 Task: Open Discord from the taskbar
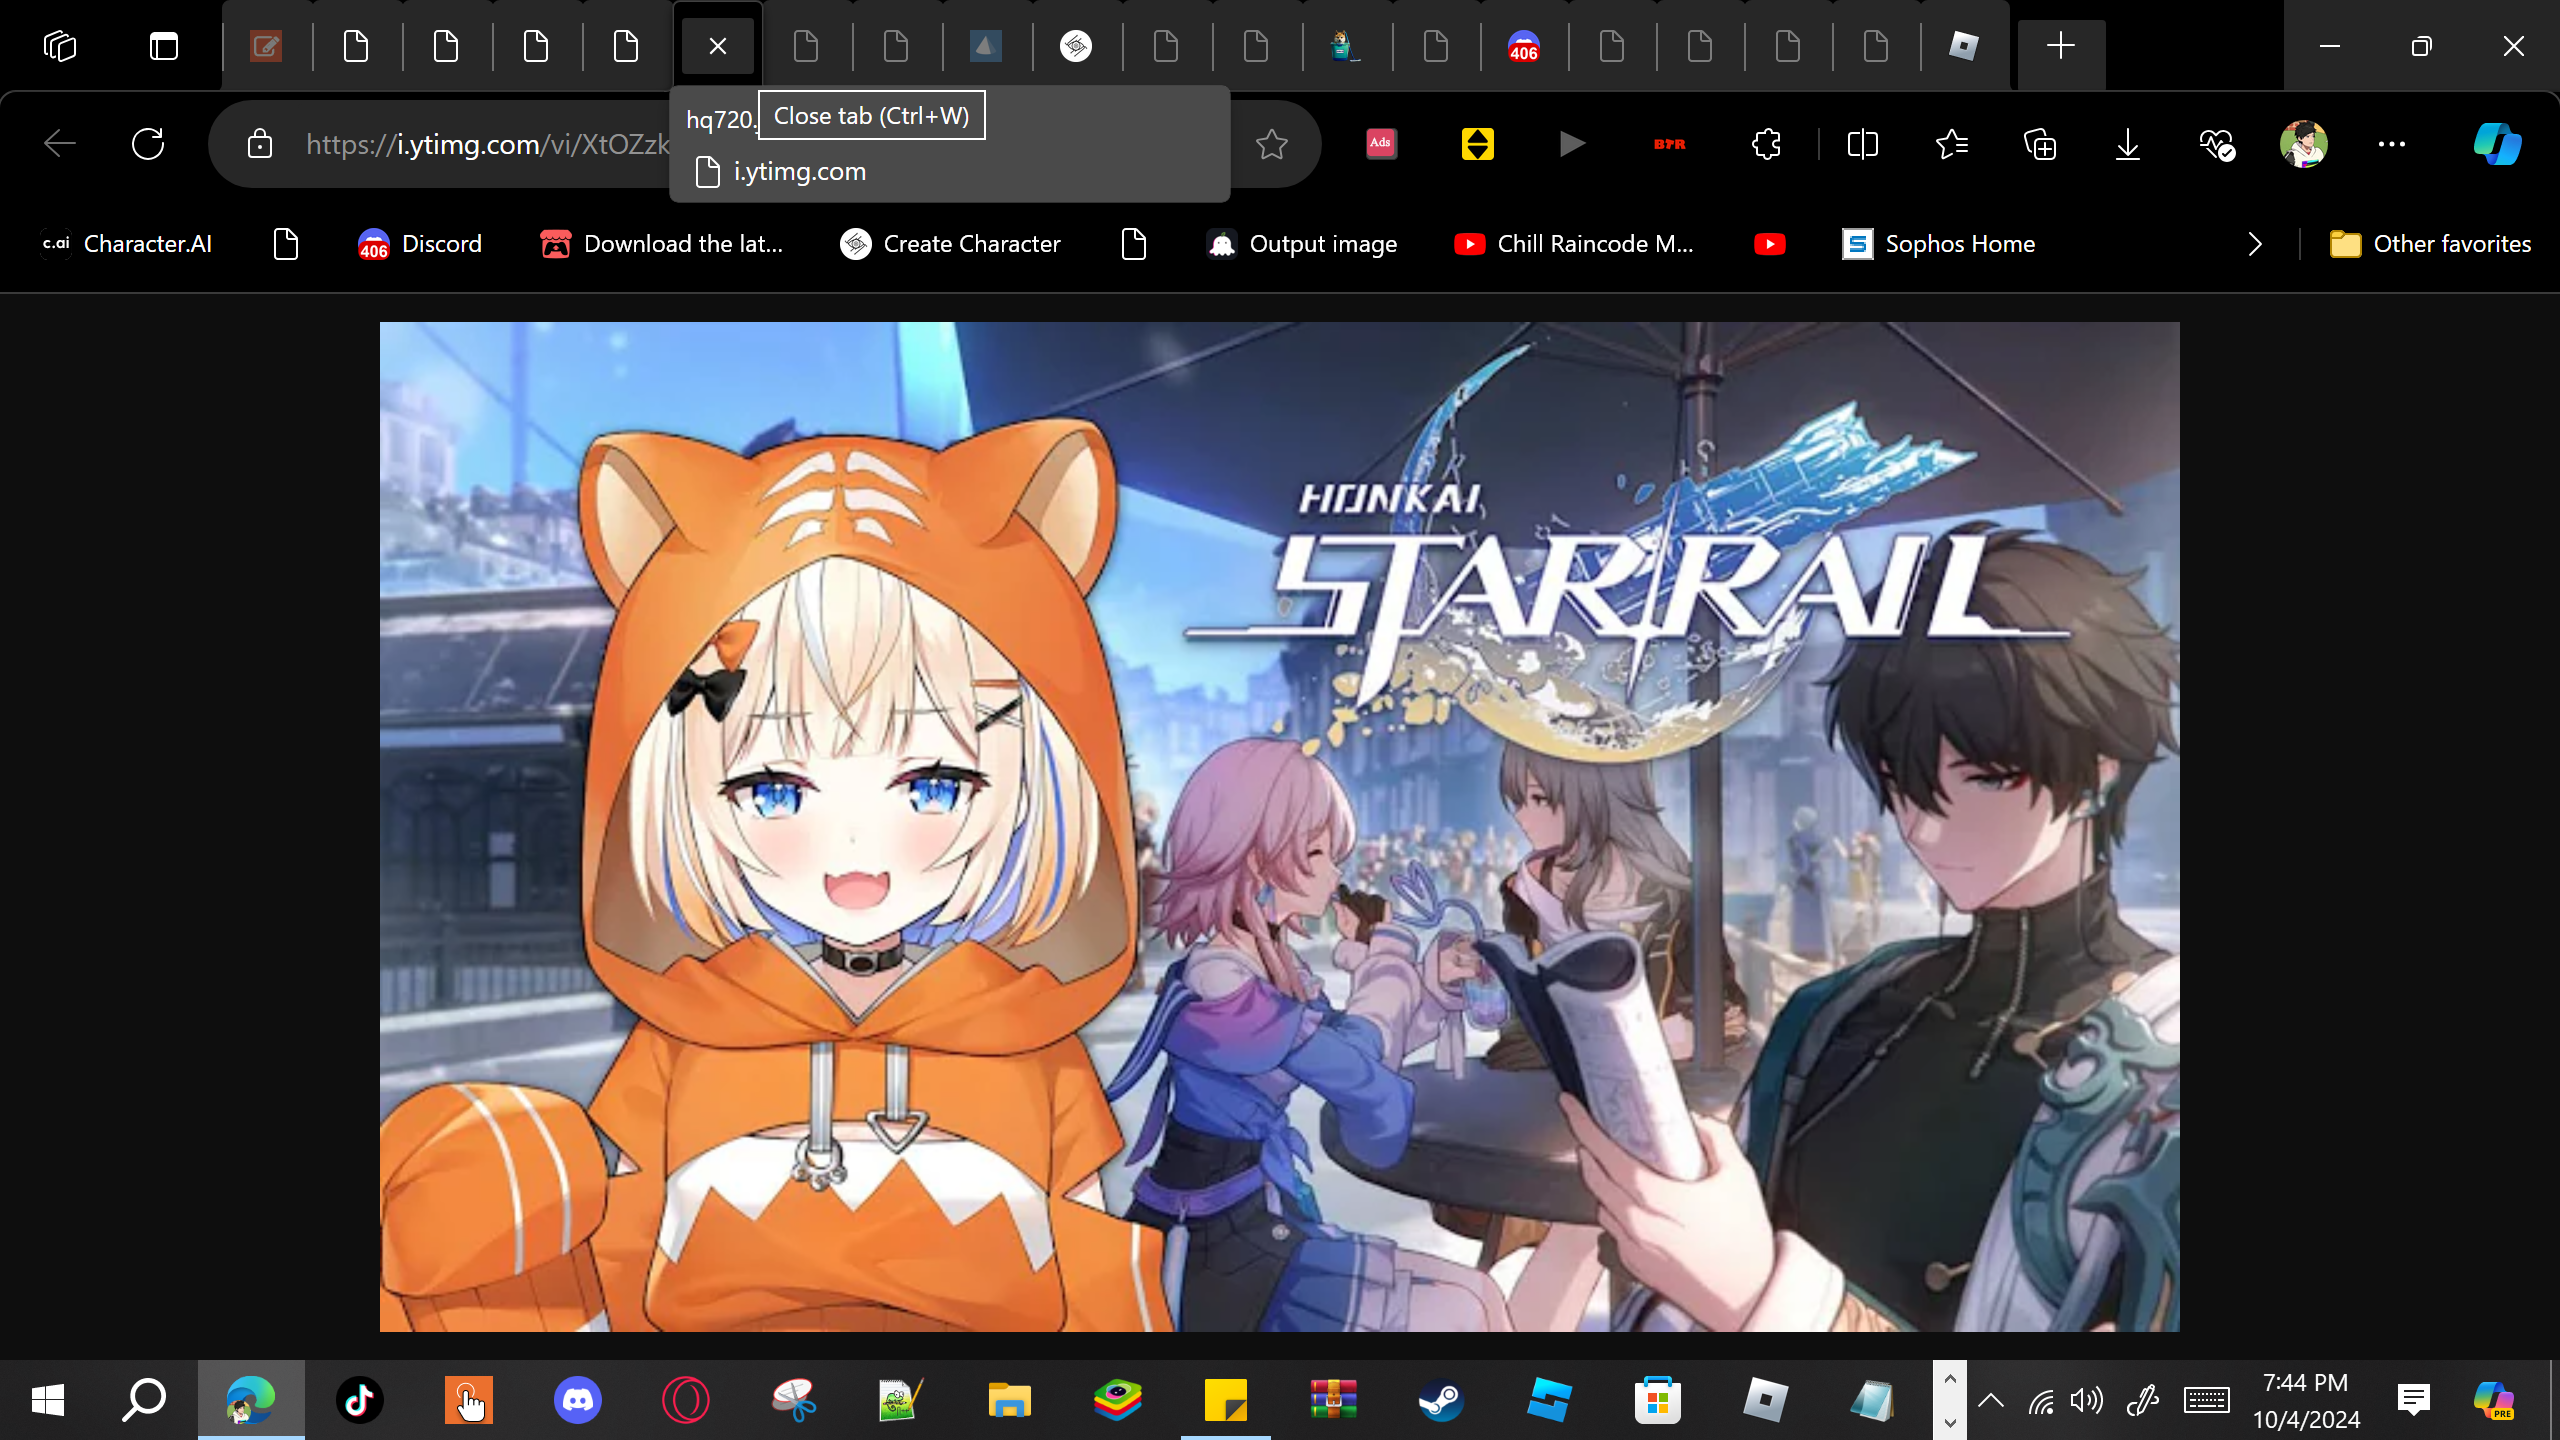point(577,1400)
